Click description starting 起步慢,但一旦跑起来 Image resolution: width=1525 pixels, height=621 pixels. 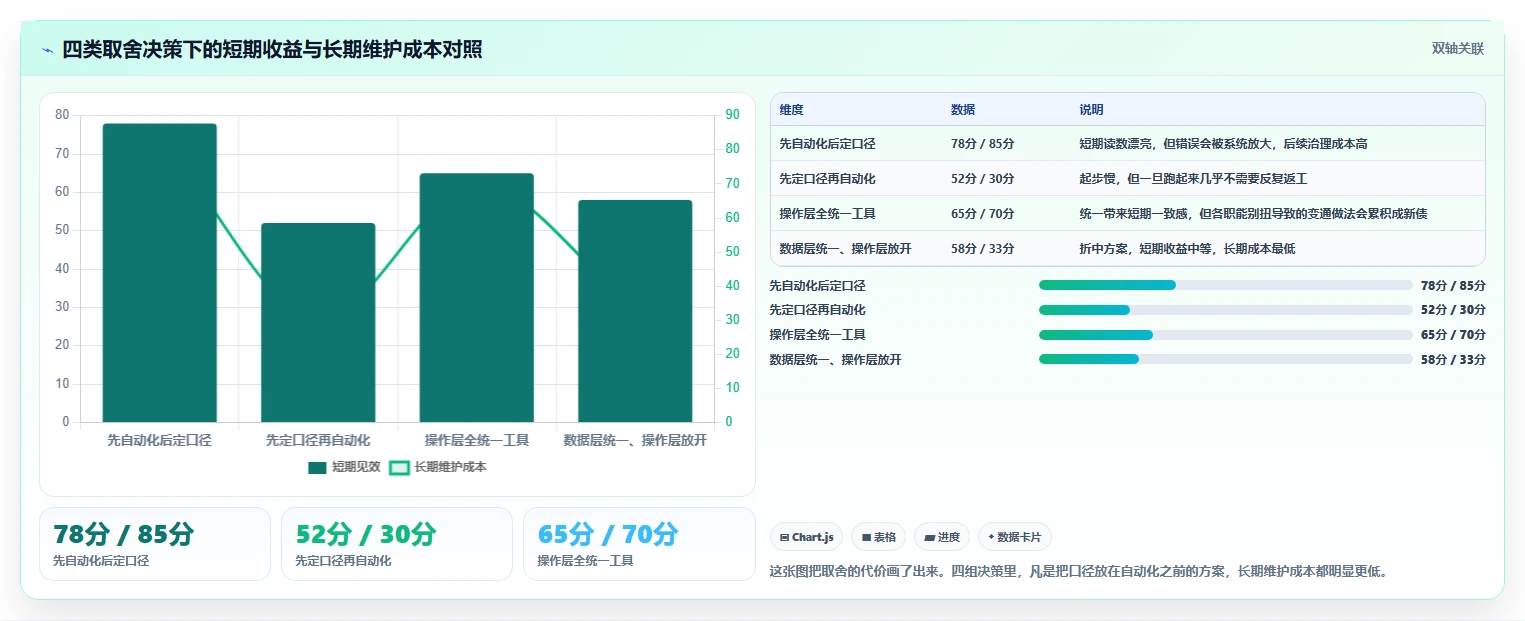pyautogui.click(x=1193, y=179)
